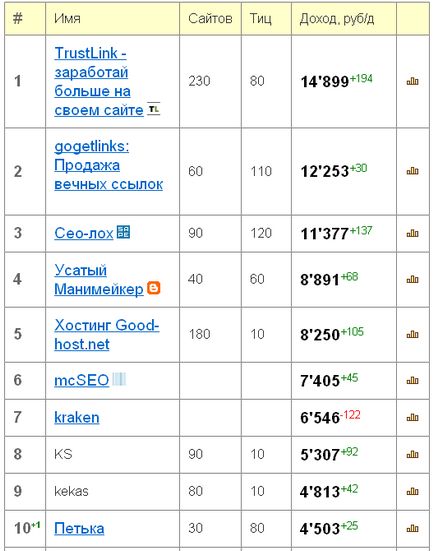Open the chart icon for gogetlinks row
The image size is (434, 551).
tap(412, 171)
